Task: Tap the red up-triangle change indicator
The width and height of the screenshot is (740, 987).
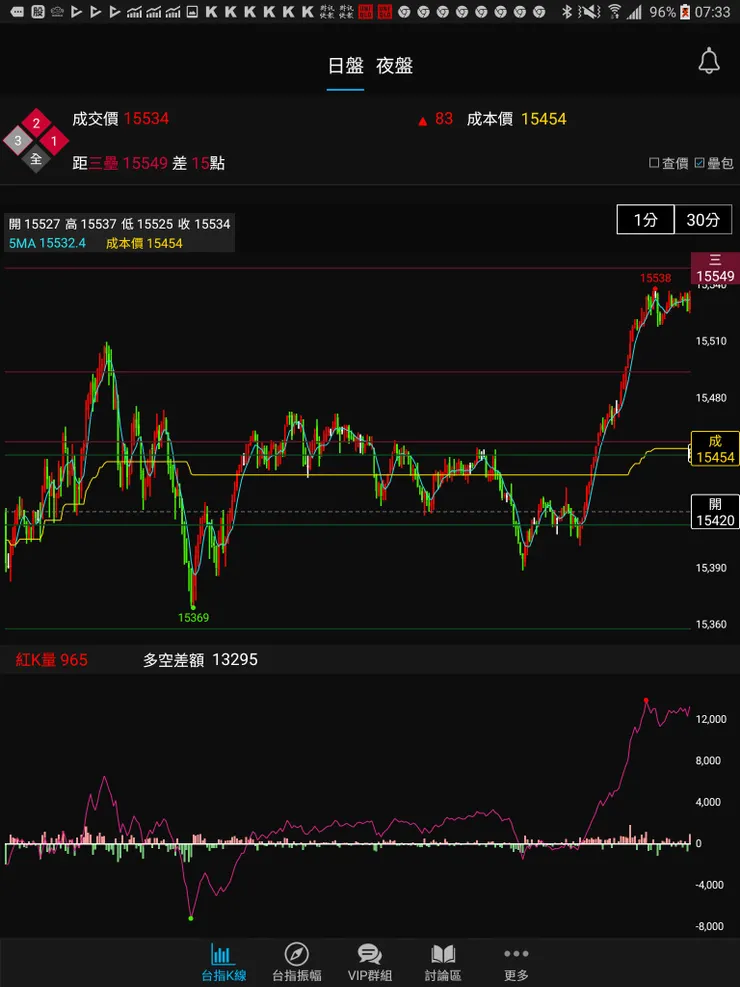Action: click(x=423, y=120)
